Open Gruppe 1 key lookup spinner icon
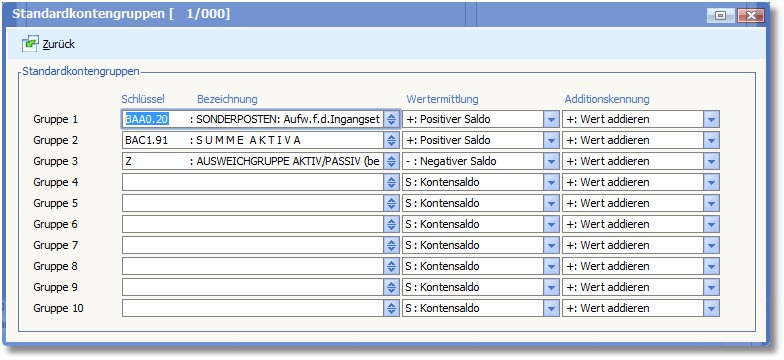Image resolution: width=784 pixels, height=360 pixels. tap(392, 120)
